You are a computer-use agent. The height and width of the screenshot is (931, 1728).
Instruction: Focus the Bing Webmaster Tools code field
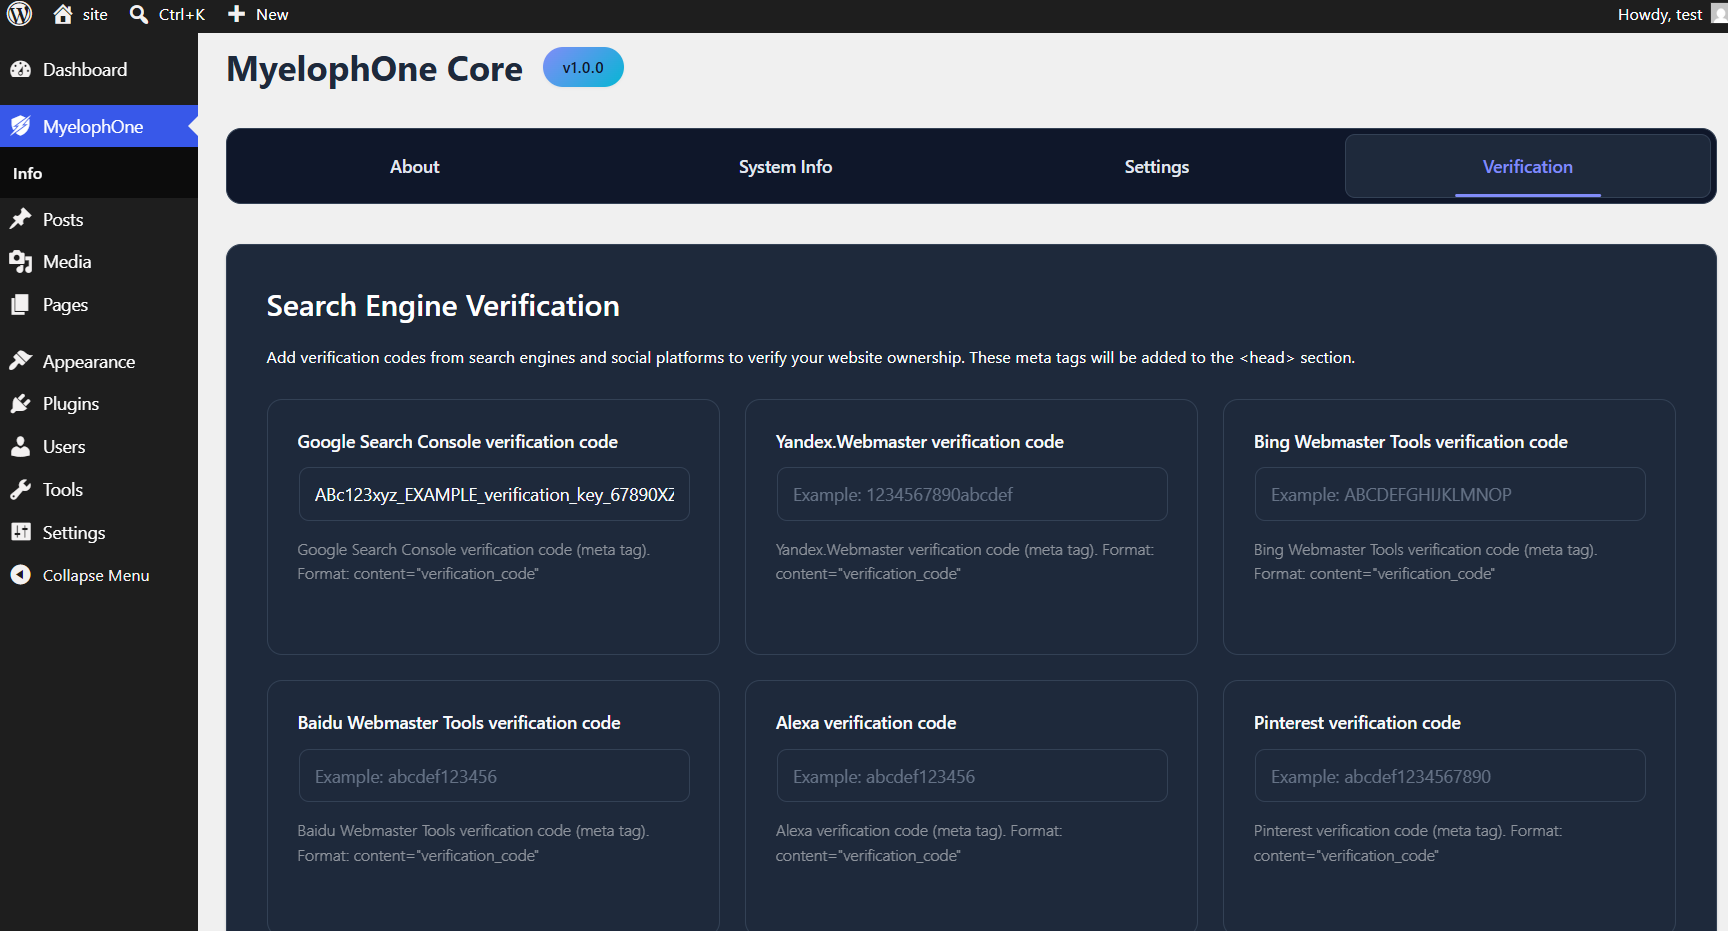[x=1450, y=494]
